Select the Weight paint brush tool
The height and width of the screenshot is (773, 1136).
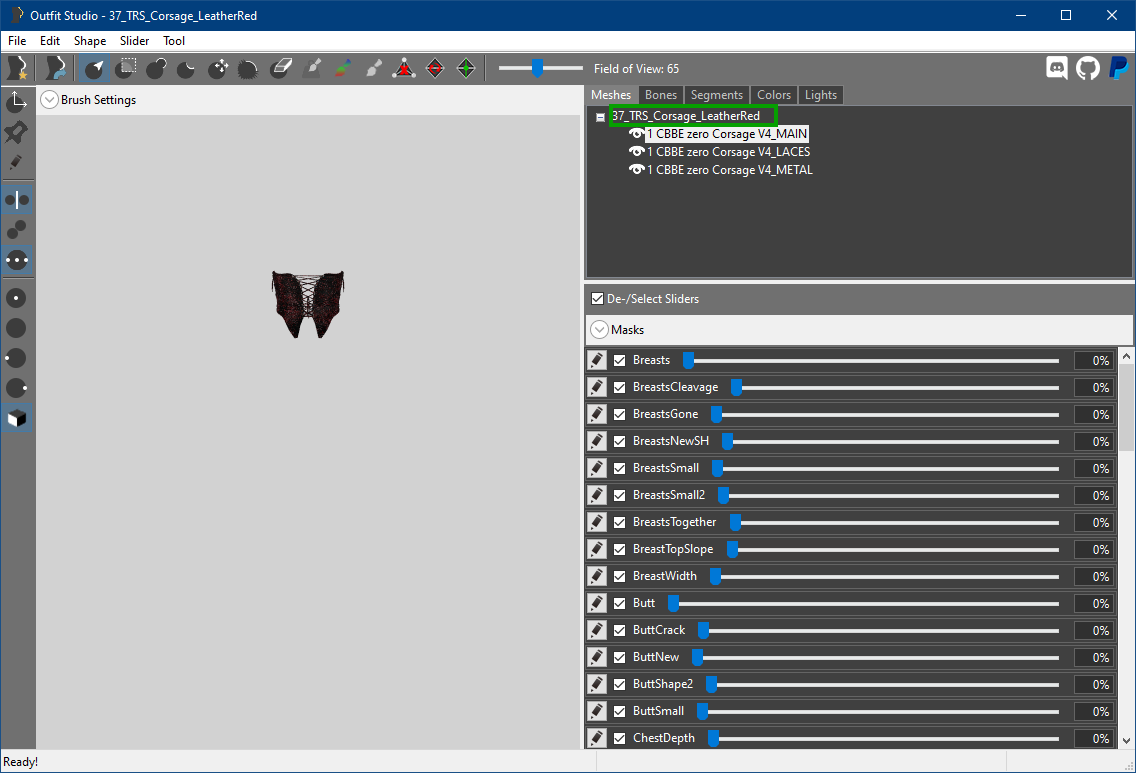click(312, 68)
